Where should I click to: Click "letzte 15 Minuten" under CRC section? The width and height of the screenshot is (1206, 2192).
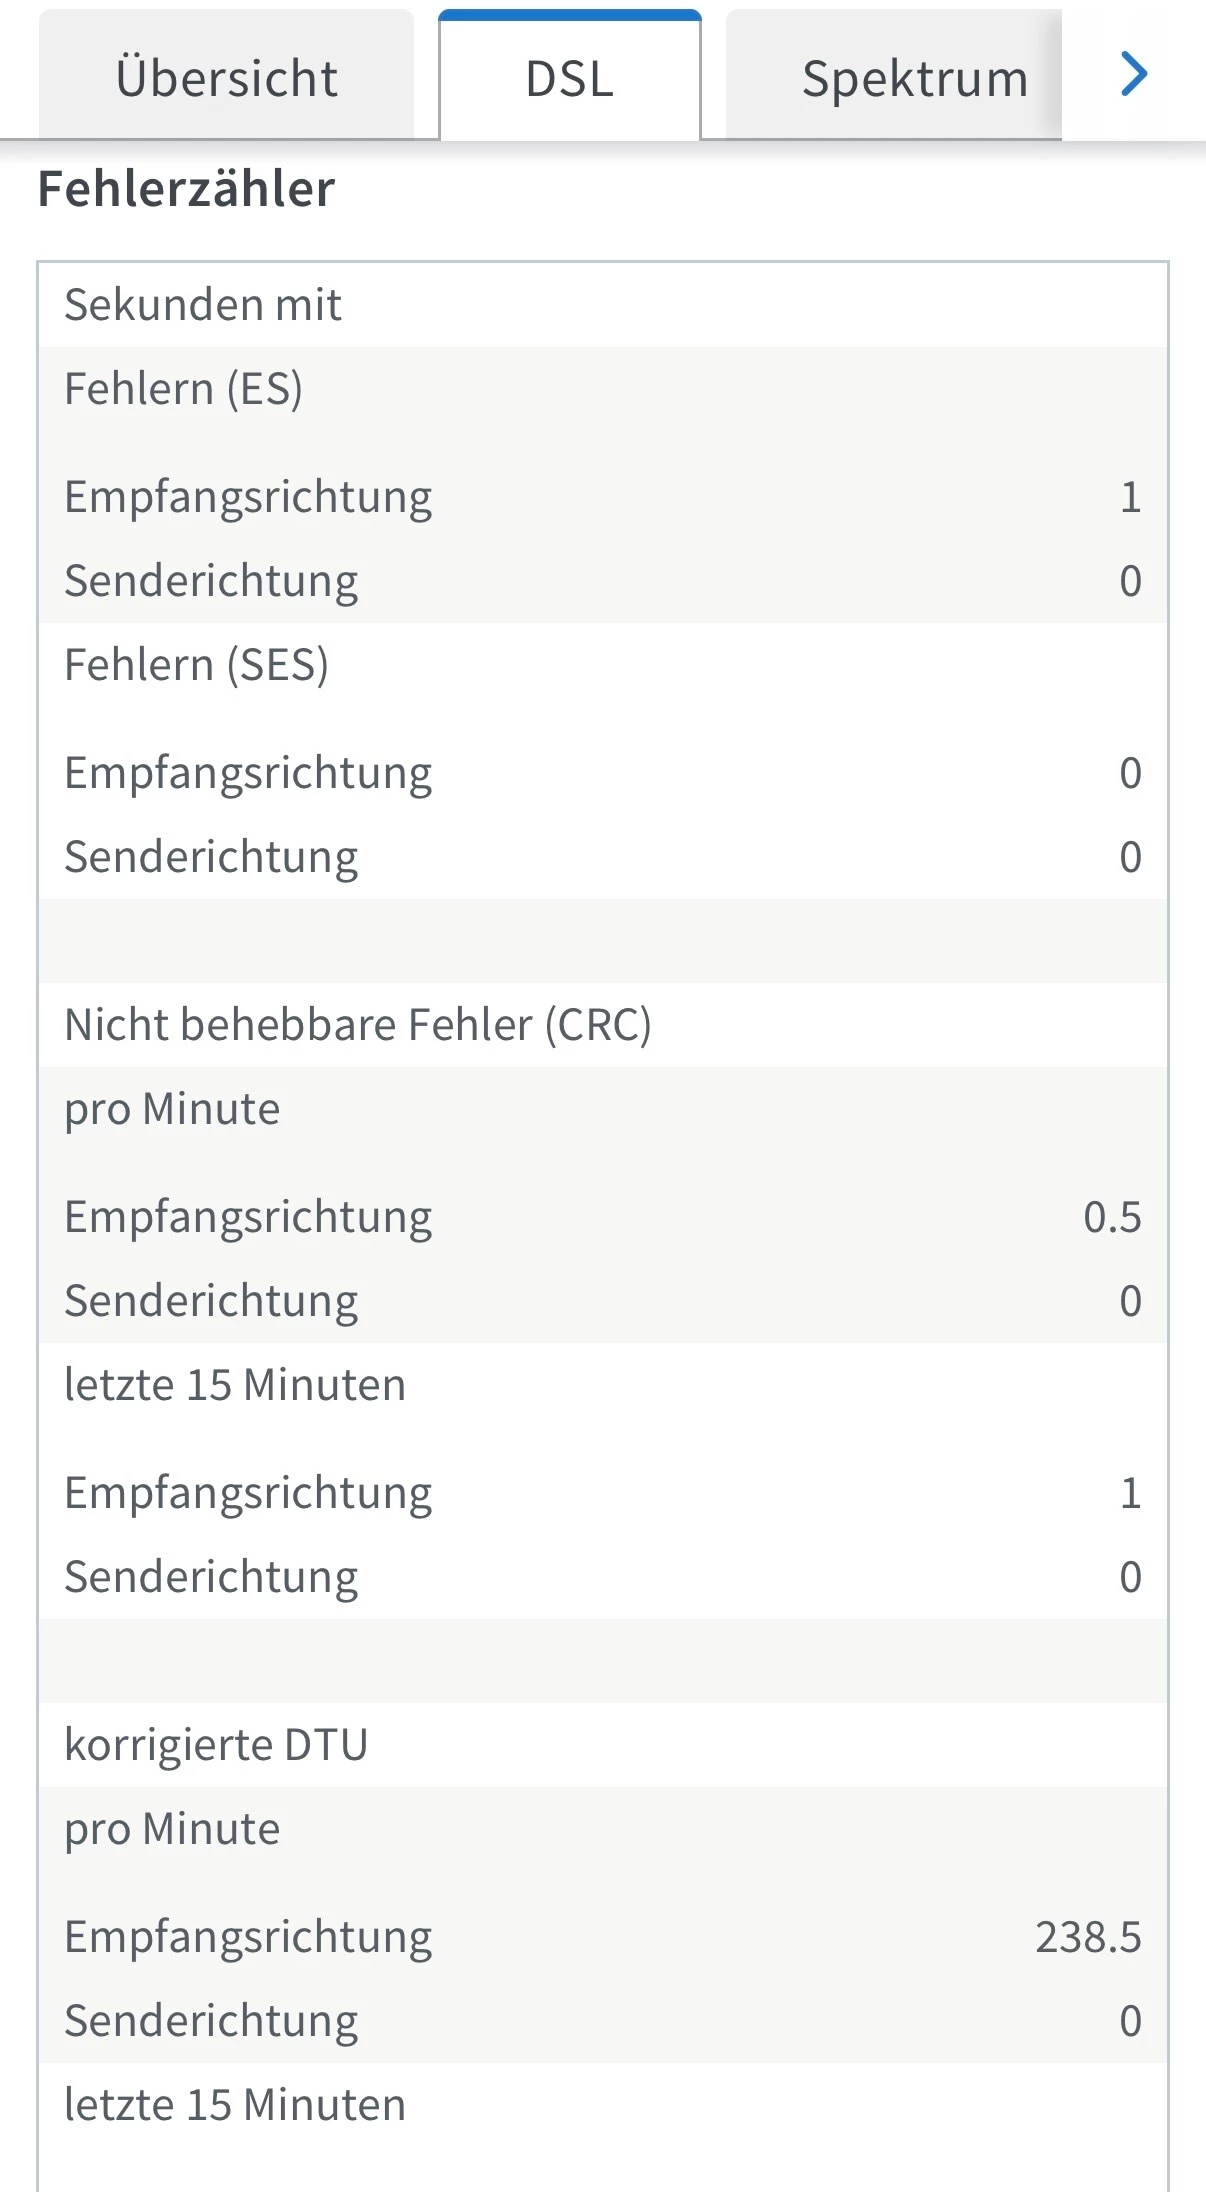tap(235, 1385)
